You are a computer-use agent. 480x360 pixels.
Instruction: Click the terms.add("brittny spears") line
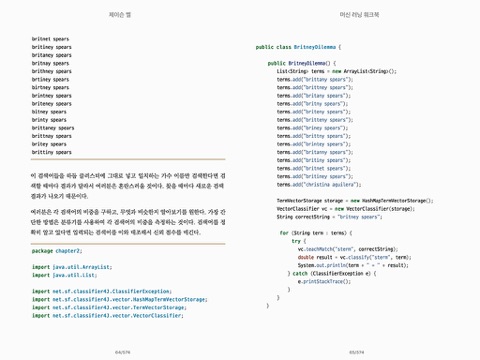point(313,136)
